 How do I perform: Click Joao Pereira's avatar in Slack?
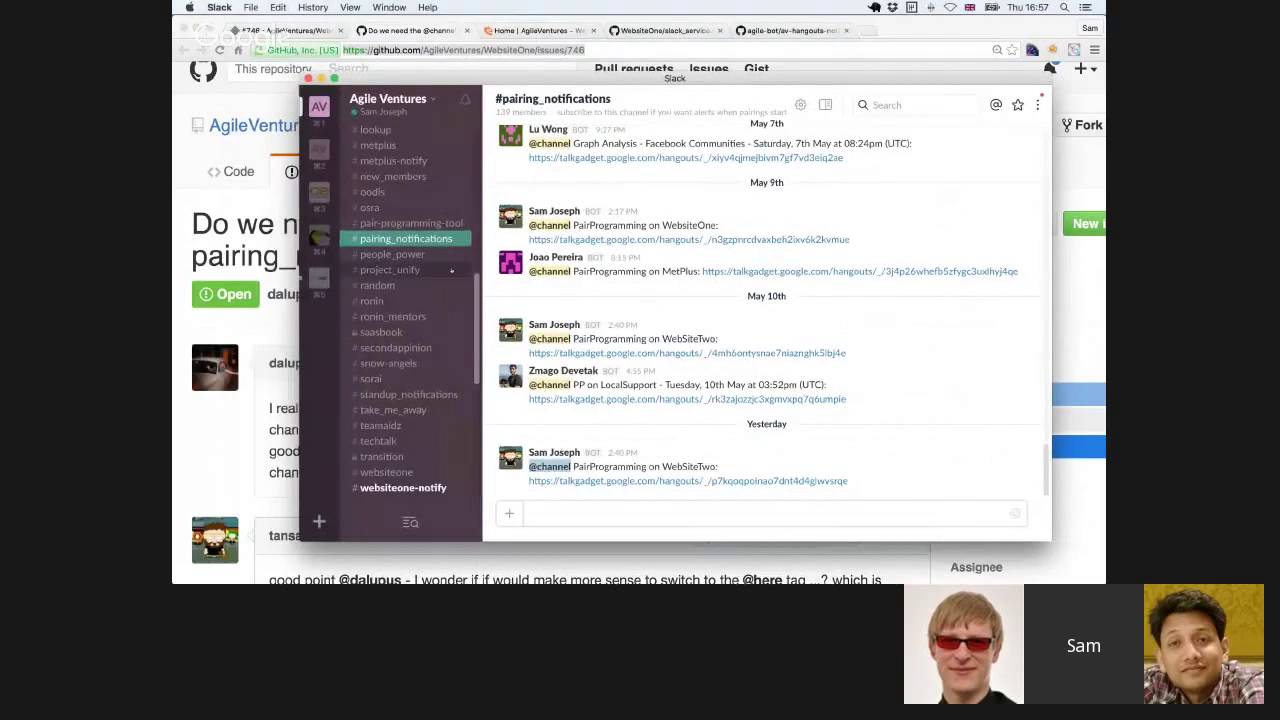pyautogui.click(x=511, y=263)
